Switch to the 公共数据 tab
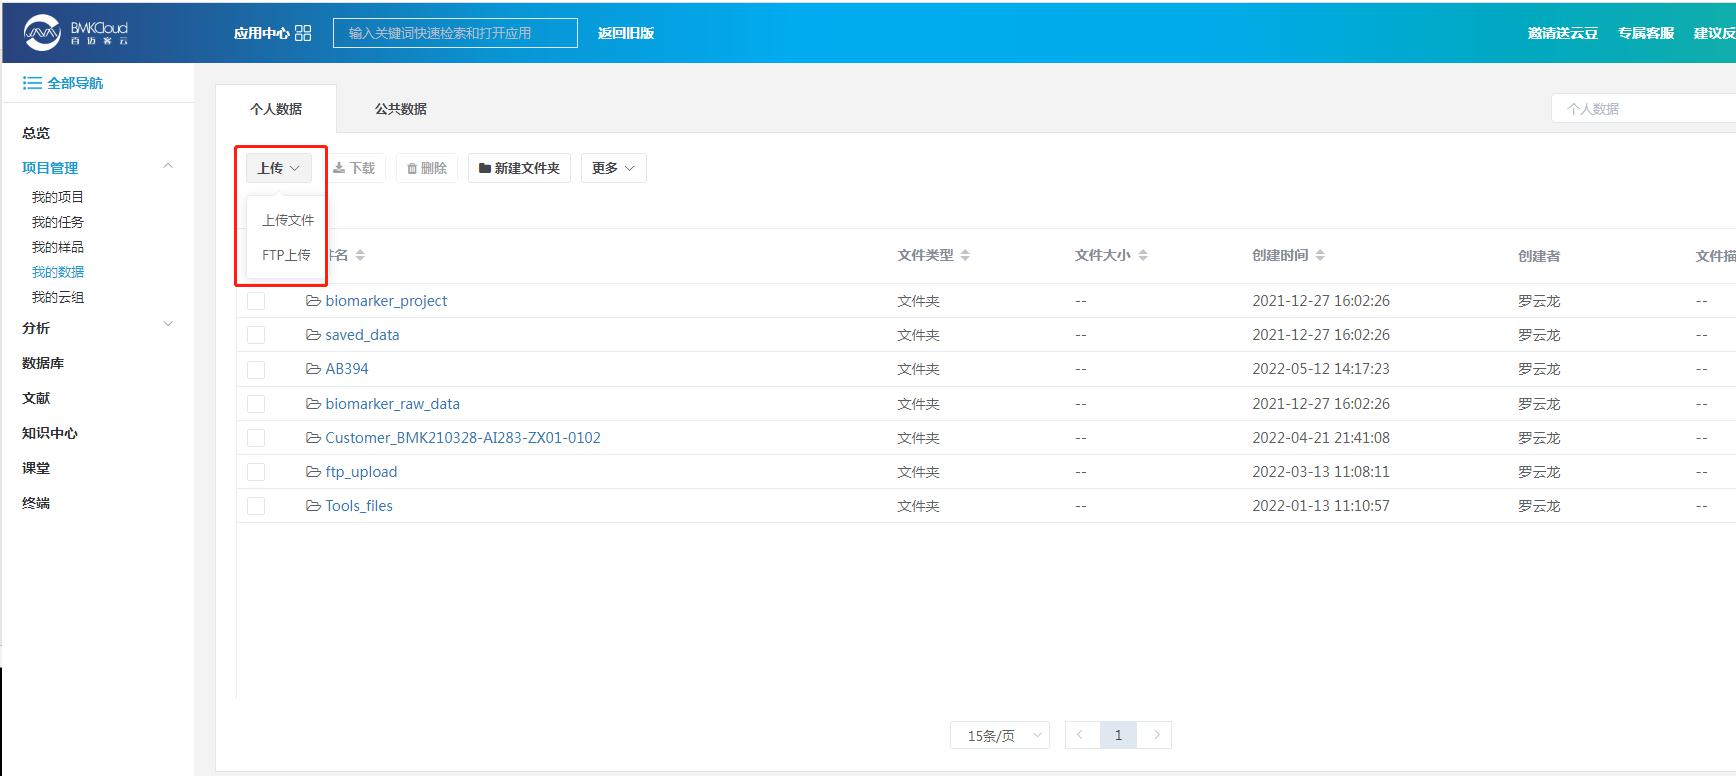 click(400, 109)
